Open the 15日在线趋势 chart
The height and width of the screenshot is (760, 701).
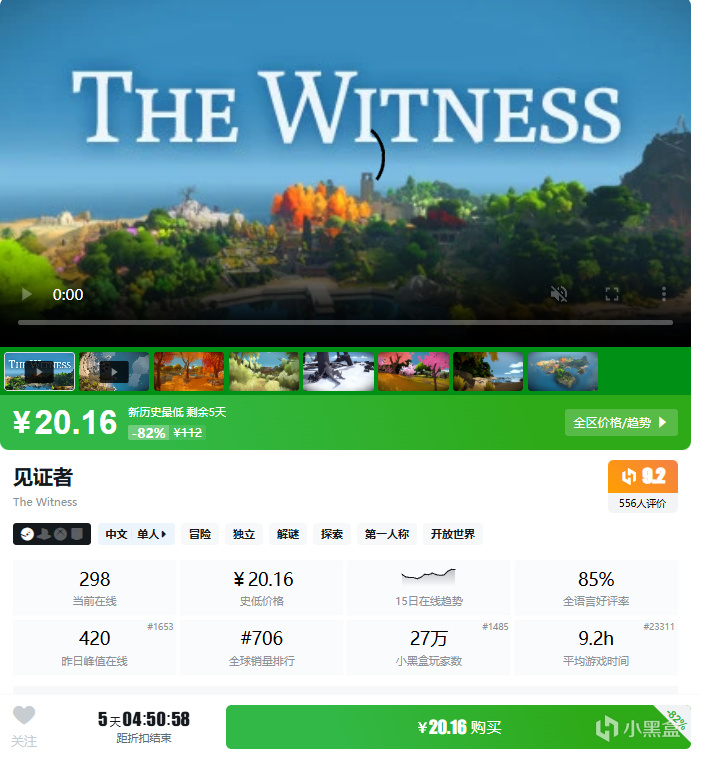(x=429, y=587)
